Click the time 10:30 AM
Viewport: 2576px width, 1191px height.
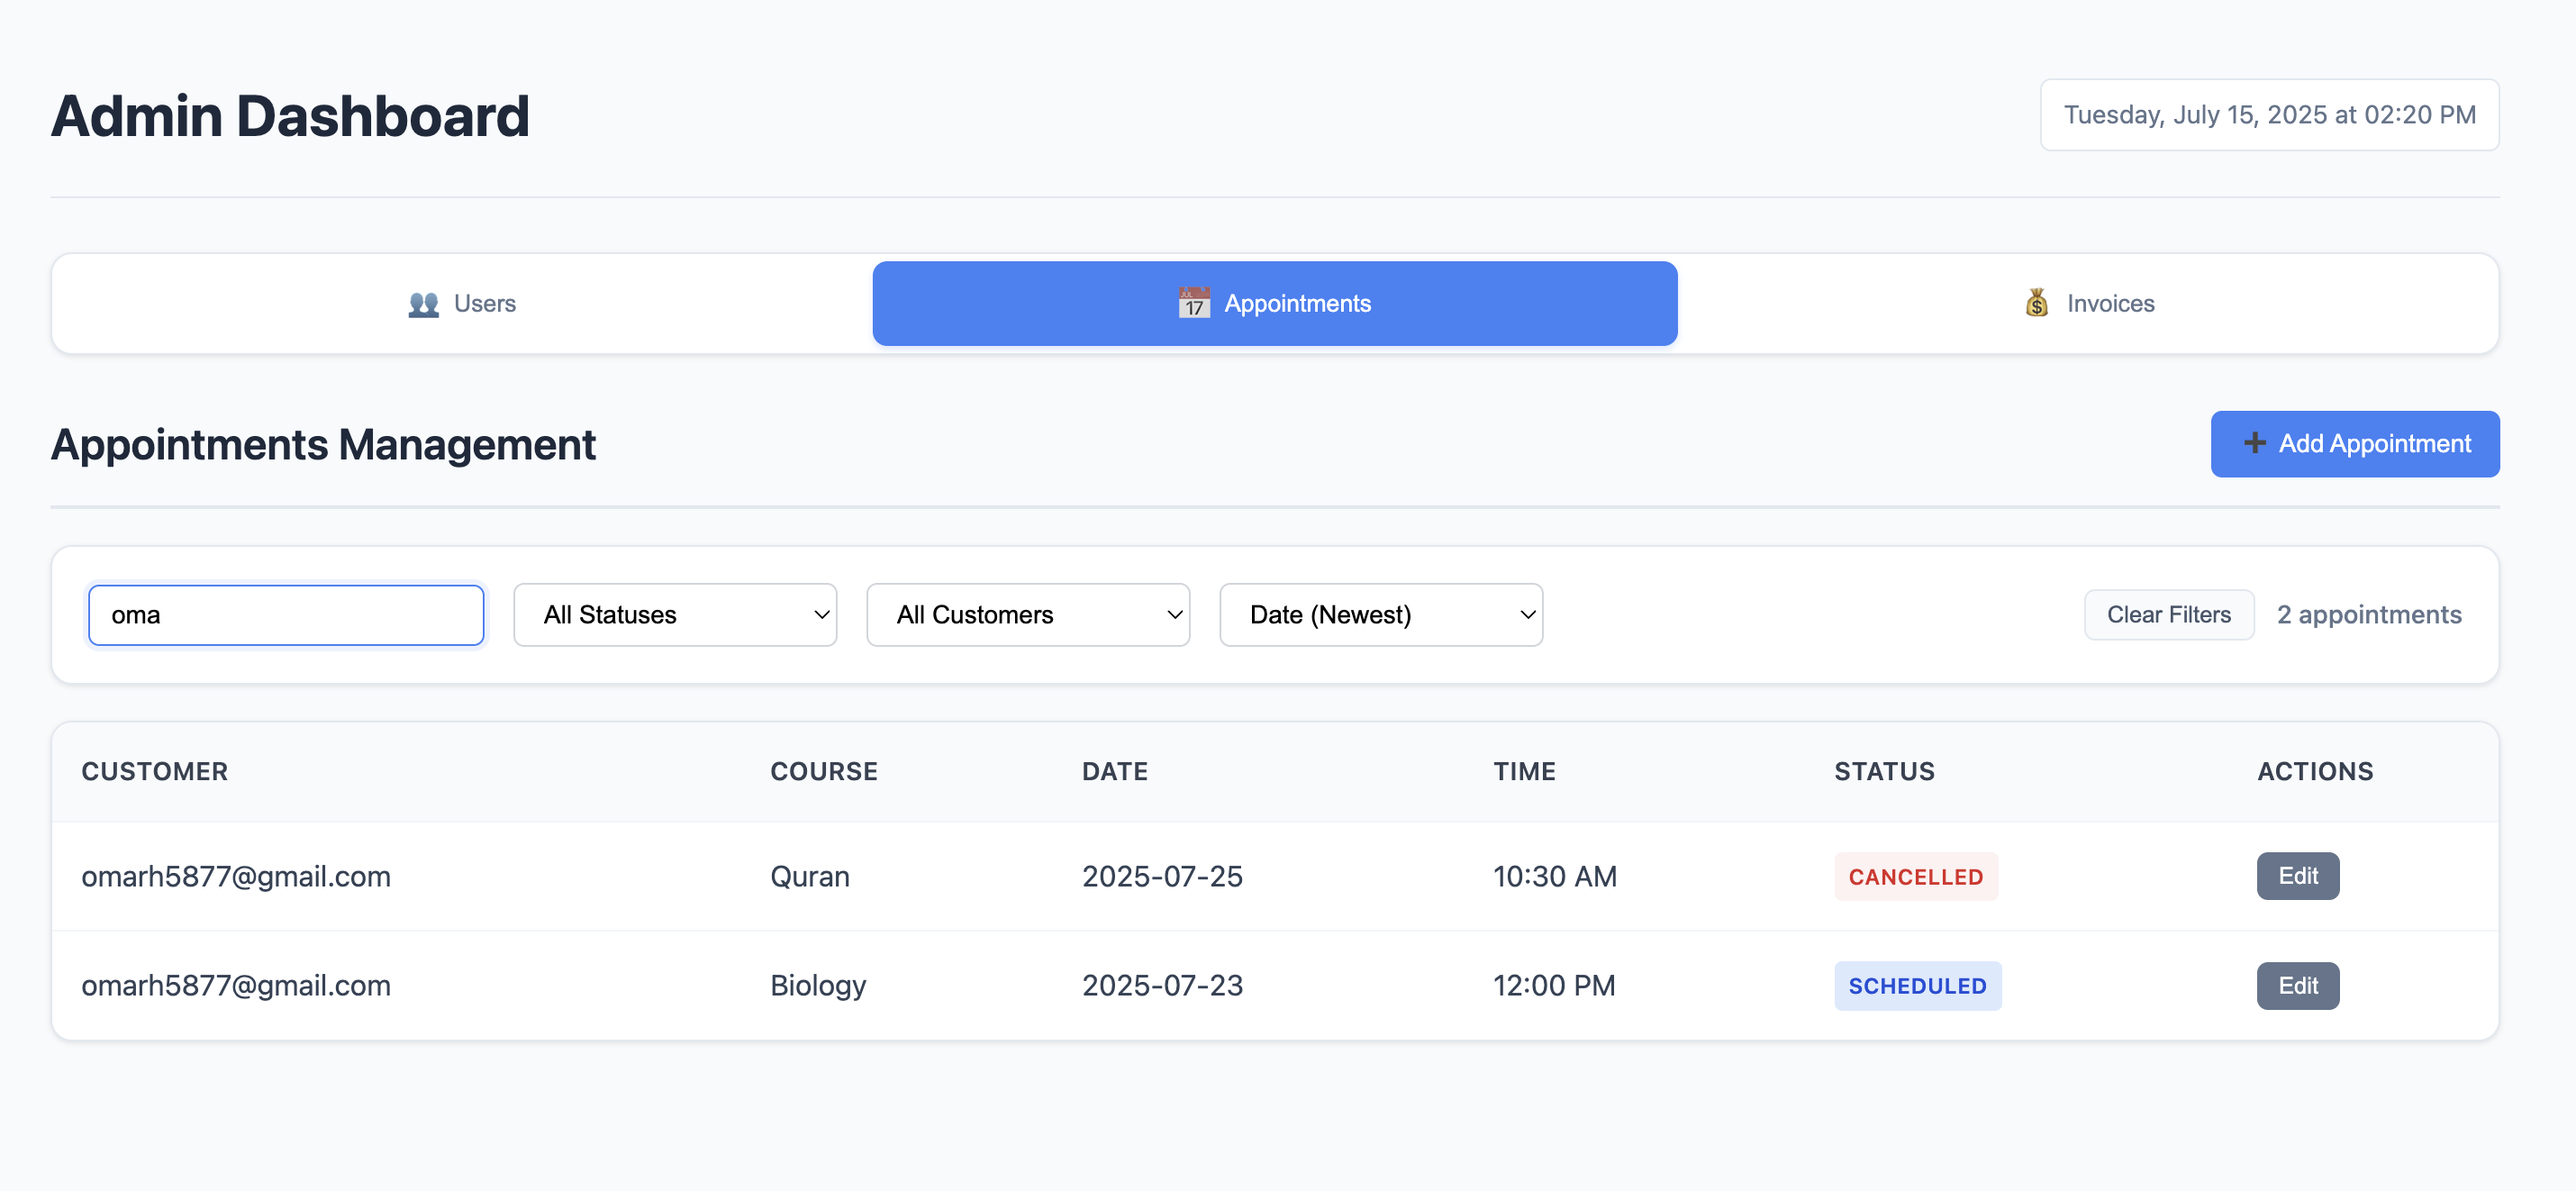coord(1555,877)
